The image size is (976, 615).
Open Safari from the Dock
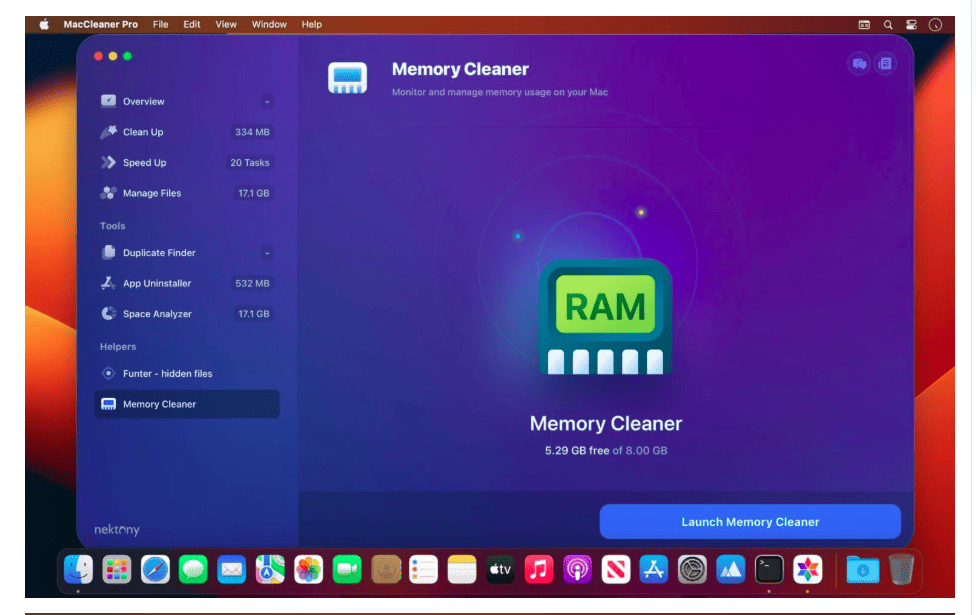[155, 569]
